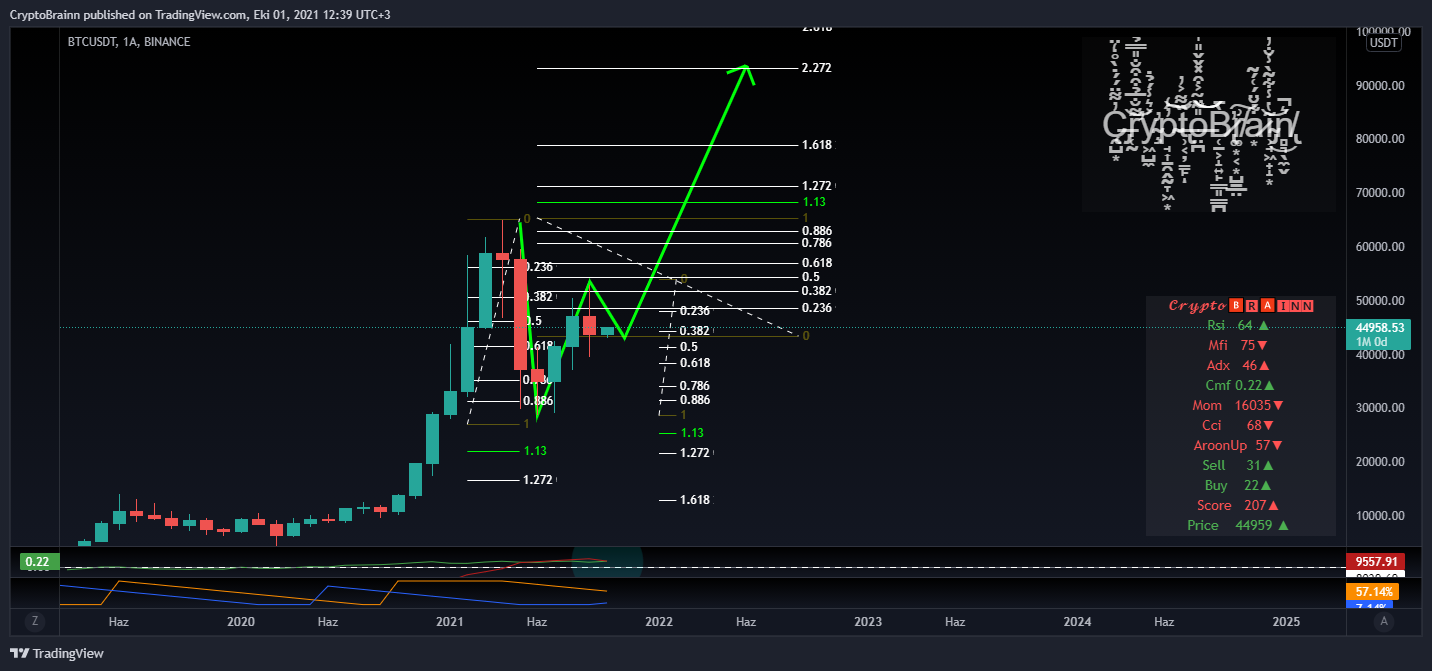The height and width of the screenshot is (671, 1432).
Task: Click the Adx 46 row in indicator table
Action: [1240, 365]
